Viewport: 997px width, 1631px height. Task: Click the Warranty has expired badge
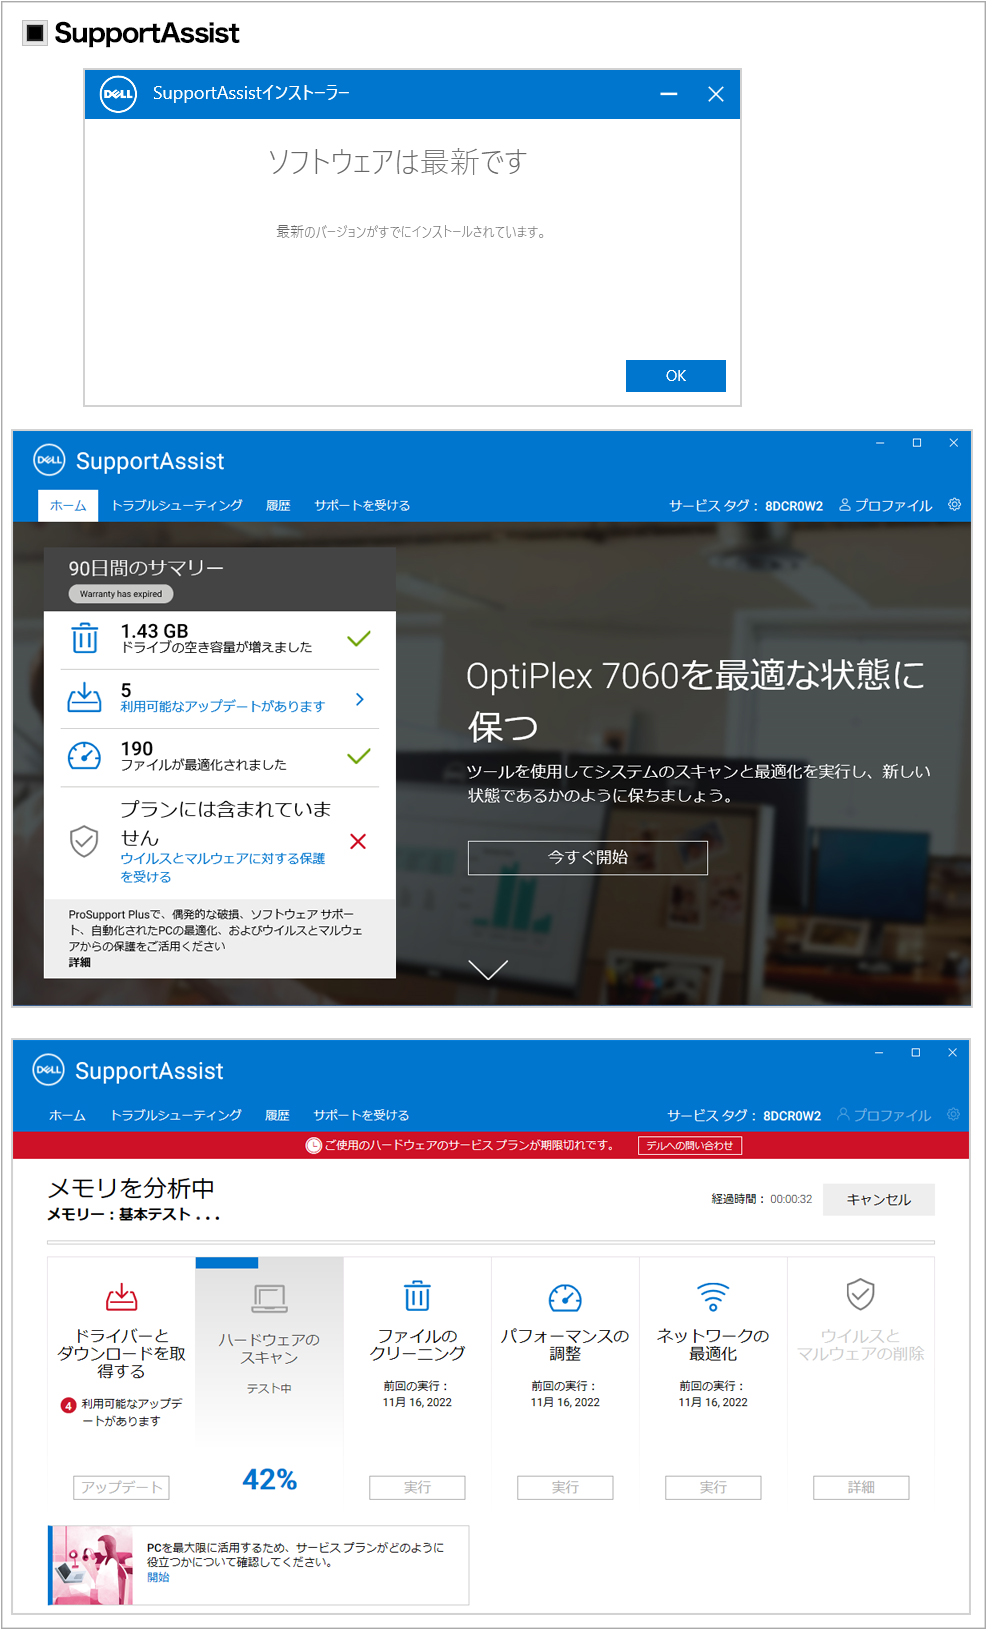[121, 594]
